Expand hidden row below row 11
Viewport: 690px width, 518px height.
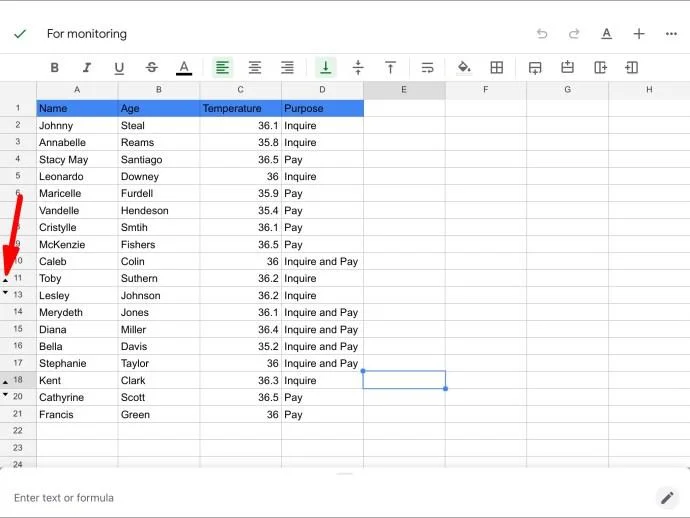pyautogui.click(x=5, y=280)
